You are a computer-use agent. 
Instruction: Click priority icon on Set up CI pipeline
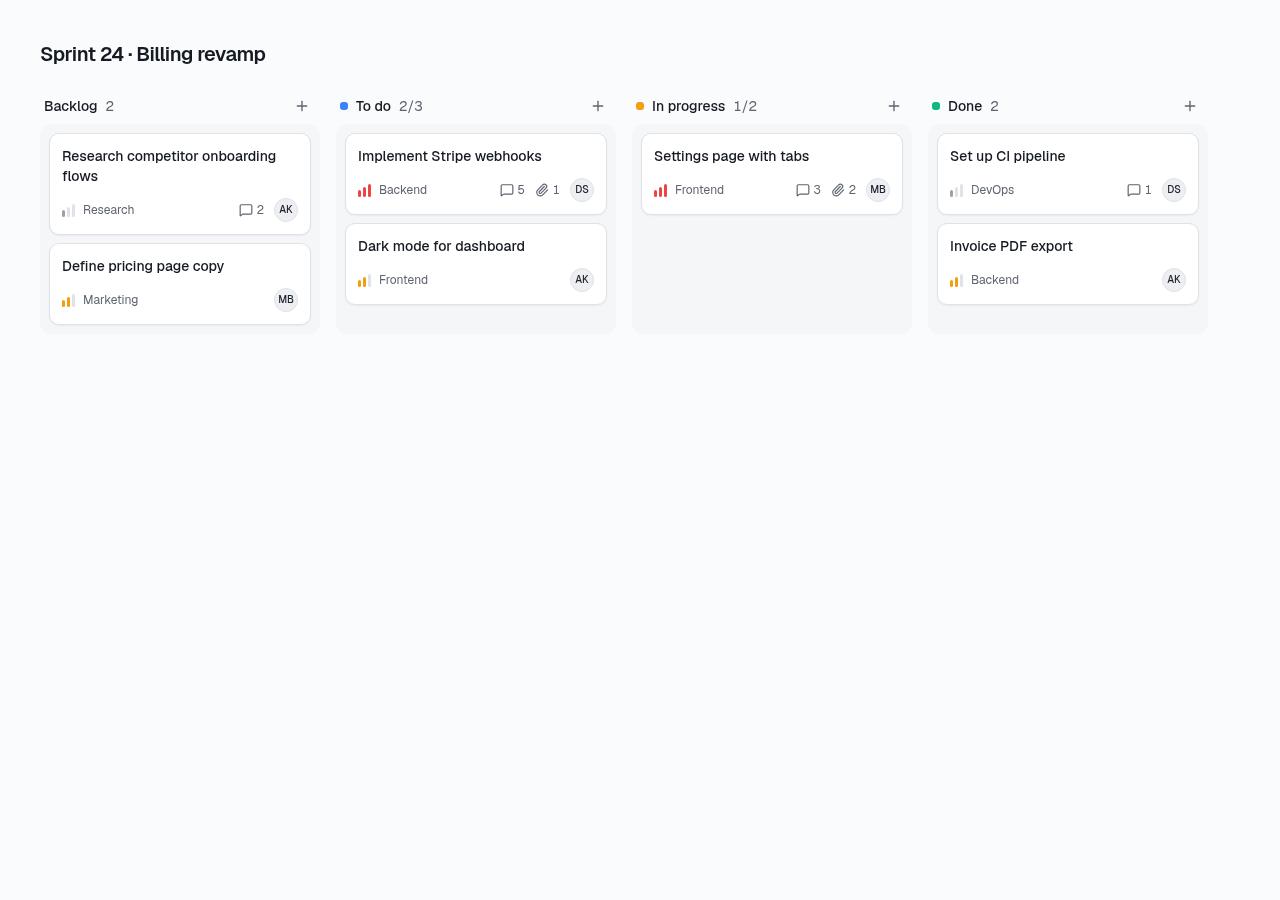957,190
